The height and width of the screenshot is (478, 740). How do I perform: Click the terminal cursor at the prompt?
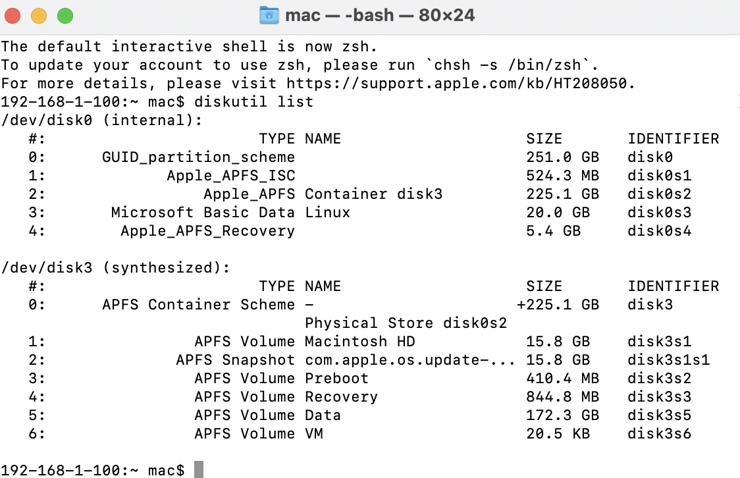199,470
